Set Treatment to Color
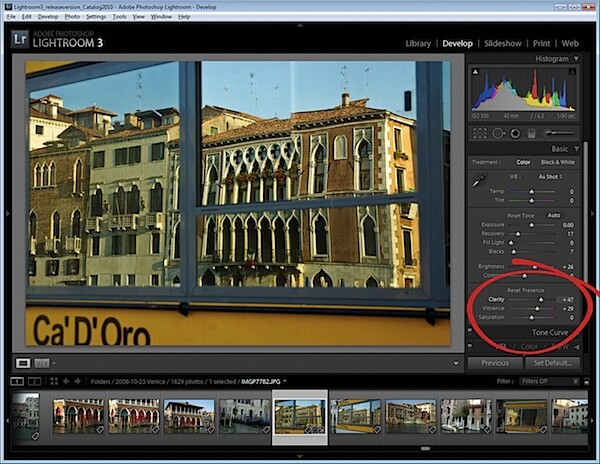The image size is (600, 464). [523, 162]
